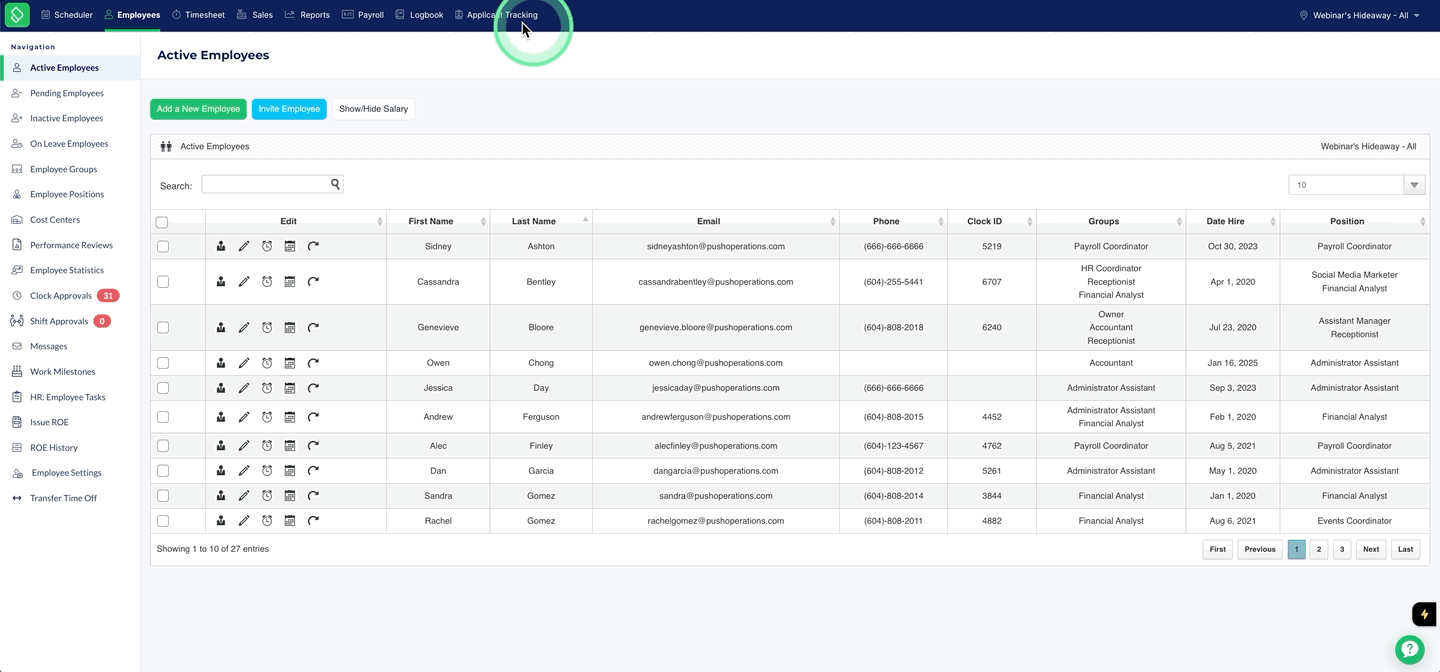
Task: Open the entries-per-page dropdown showing 10
Action: click(x=1357, y=185)
